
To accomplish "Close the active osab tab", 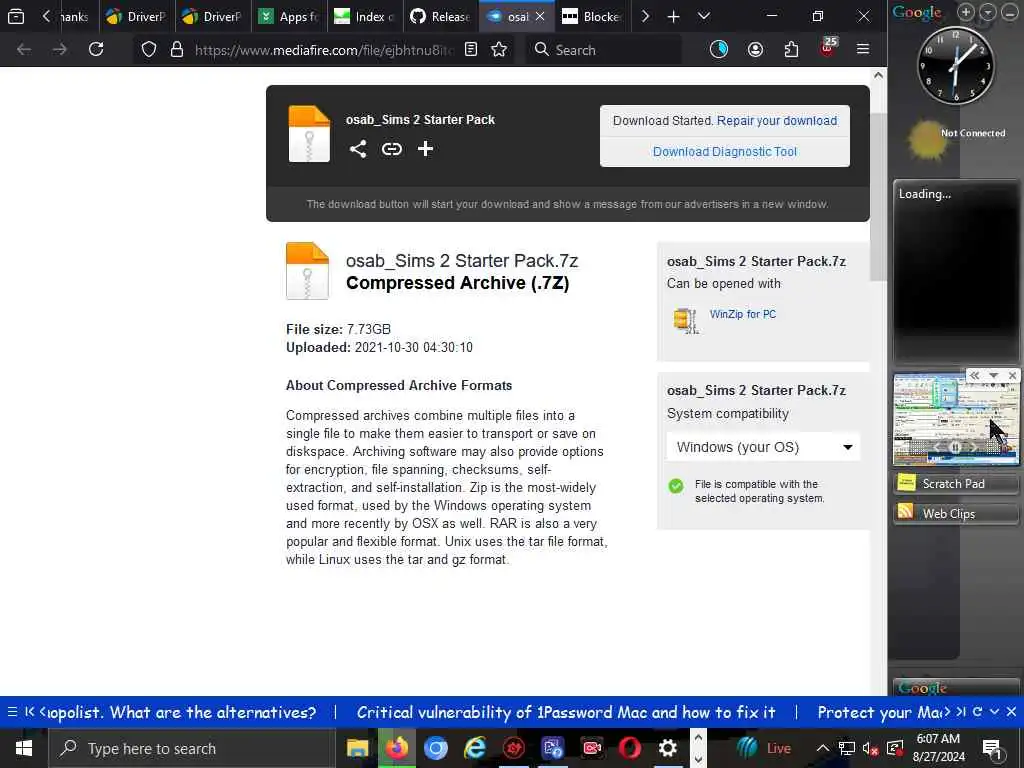I will pos(540,16).
